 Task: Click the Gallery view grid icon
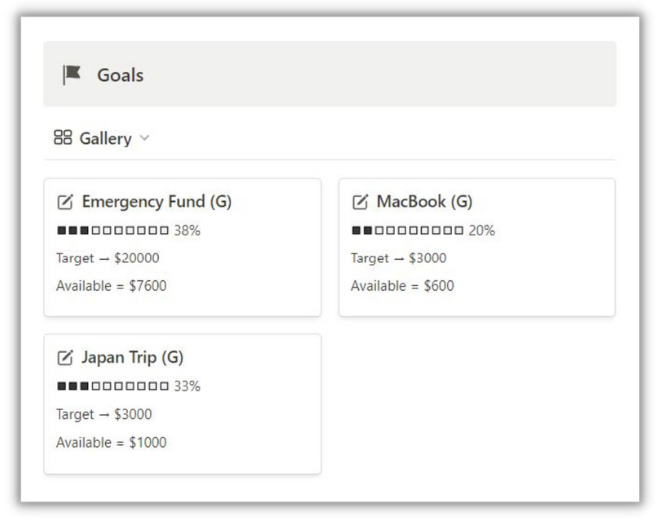(63, 137)
